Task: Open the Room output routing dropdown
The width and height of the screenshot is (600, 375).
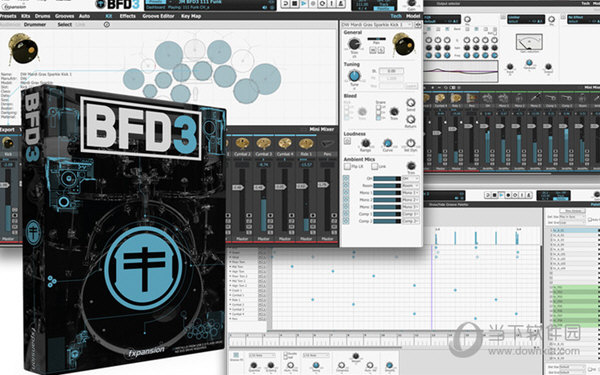Action: click(x=410, y=186)
